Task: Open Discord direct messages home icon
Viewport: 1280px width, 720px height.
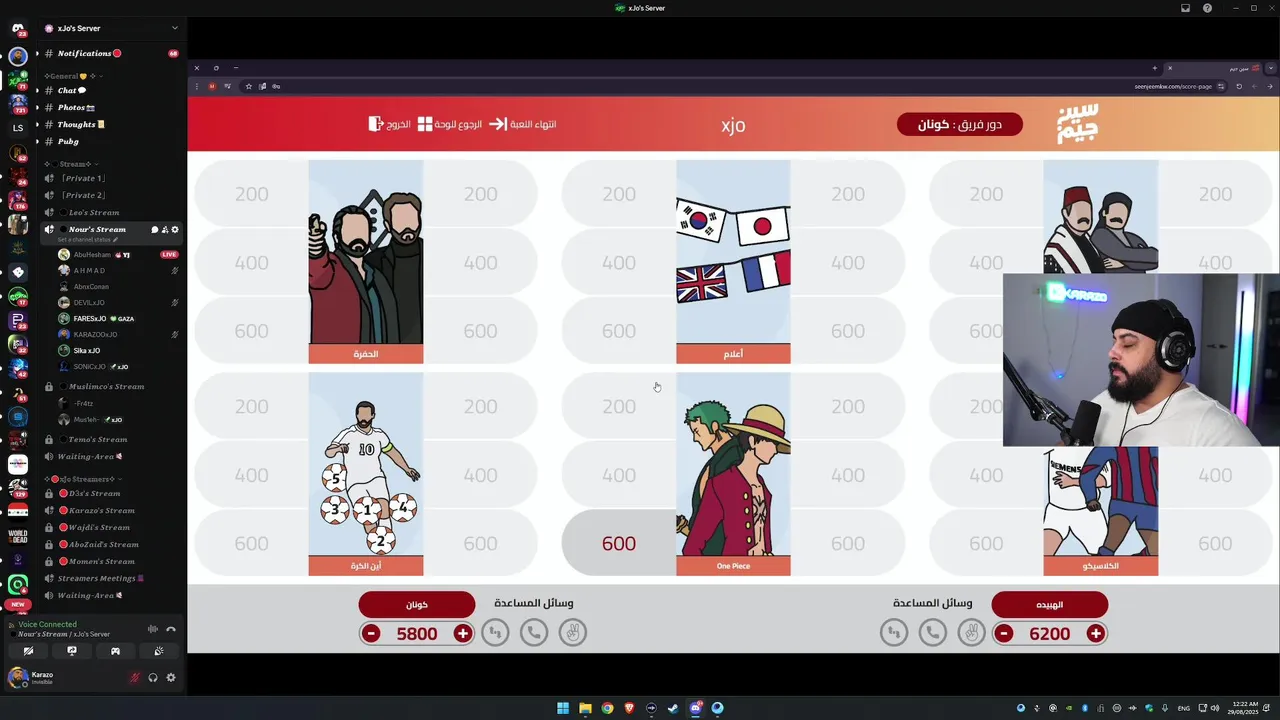Action: [x=18, y=28]
